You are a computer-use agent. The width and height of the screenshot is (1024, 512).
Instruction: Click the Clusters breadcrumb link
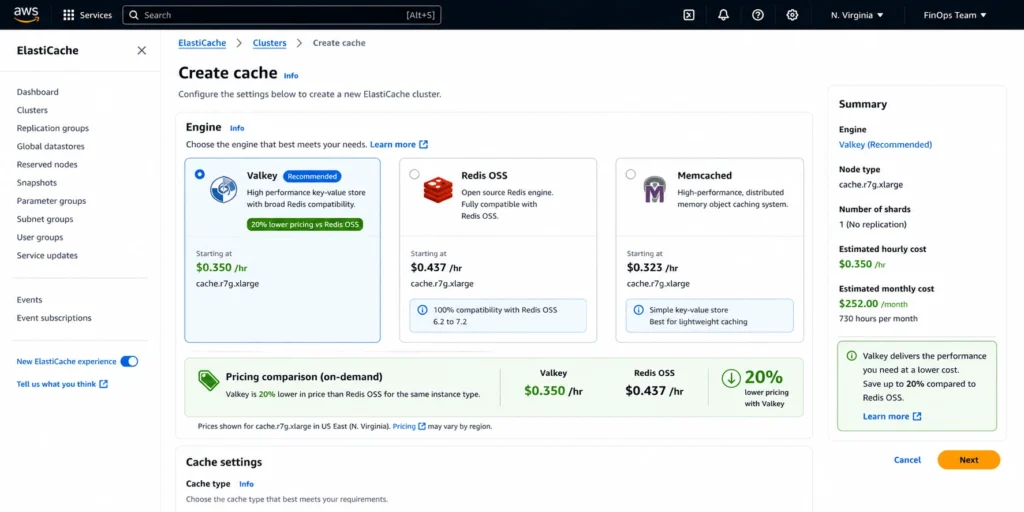(x=270, y=43)
